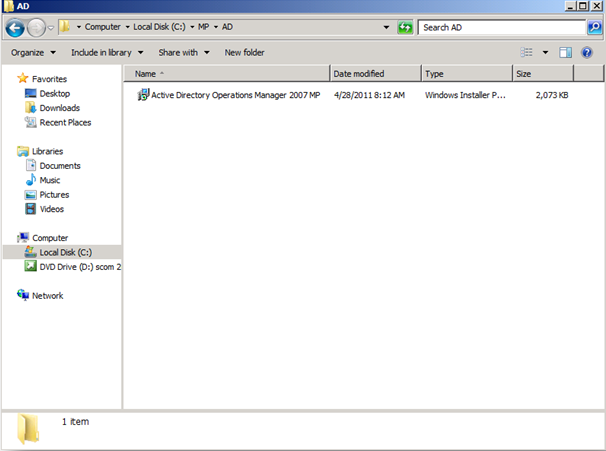Select Network in the navigation pane
Image resolution: width=606 pixels, height=451 pixels.
[48, 296]
